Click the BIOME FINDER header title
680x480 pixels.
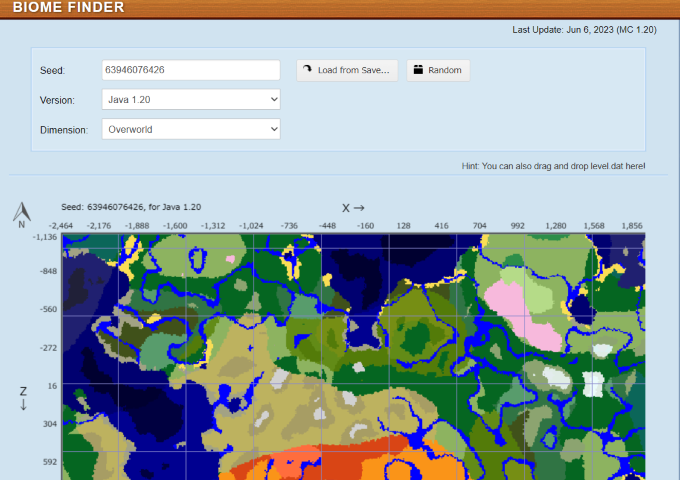coord(69,7)
